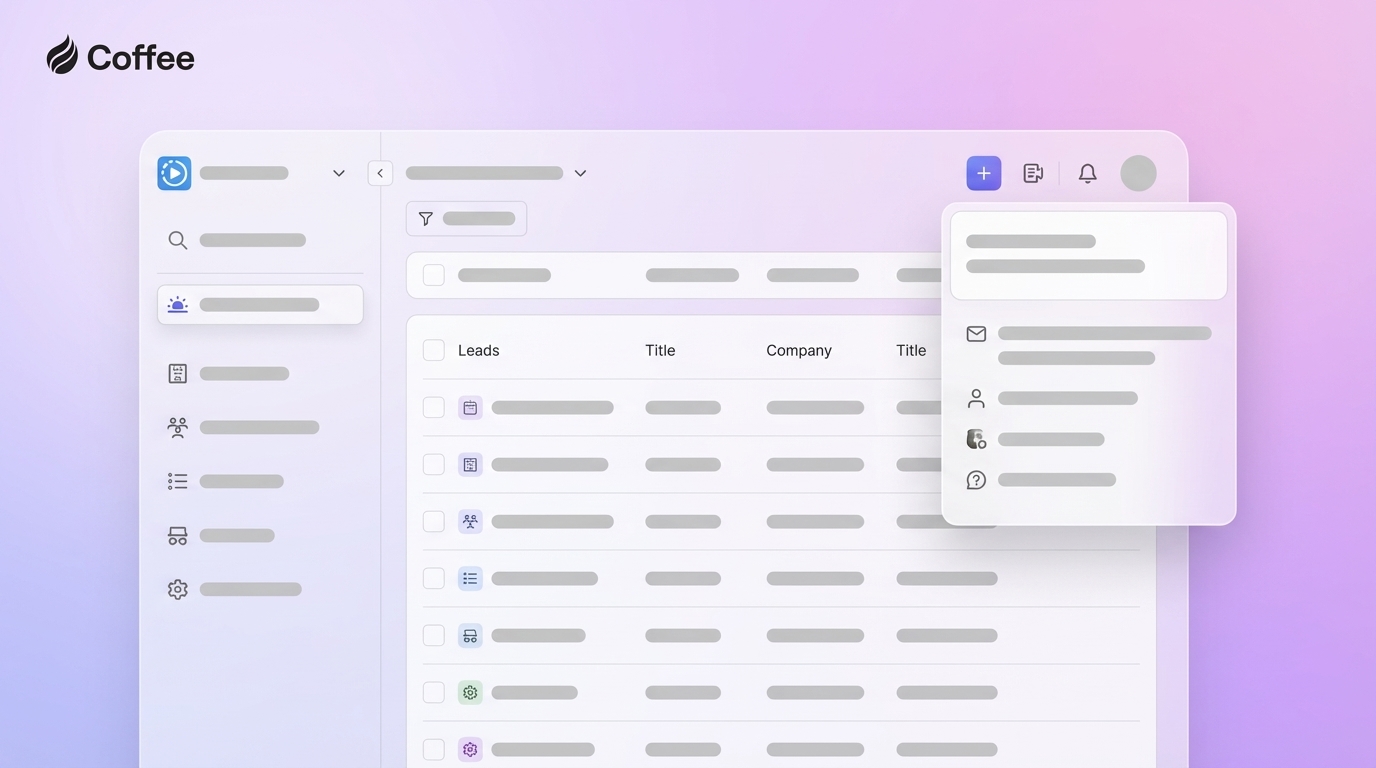Click the people icon in table row
This screenshot has width=1376, height=768.
pos(470,521)
